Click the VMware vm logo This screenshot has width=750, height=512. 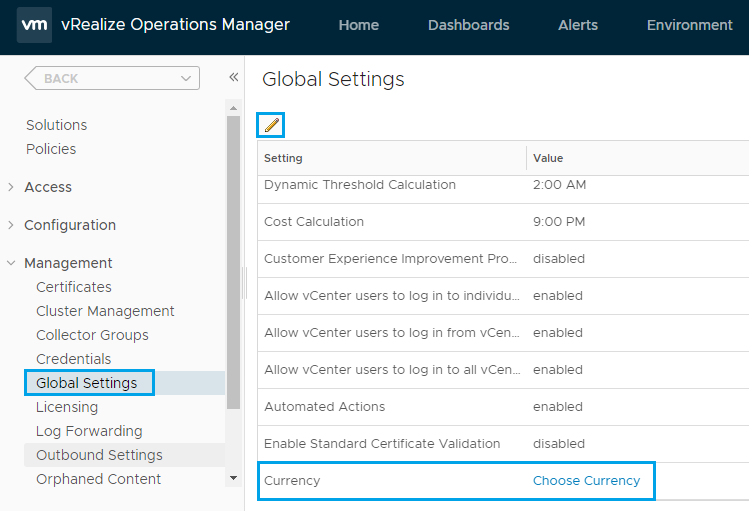34,25
